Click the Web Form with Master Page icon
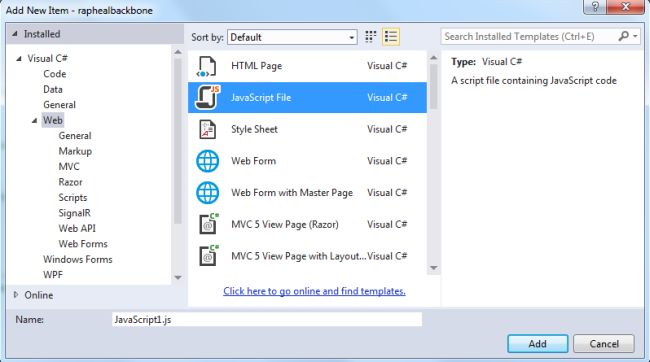 coord(207,193)
